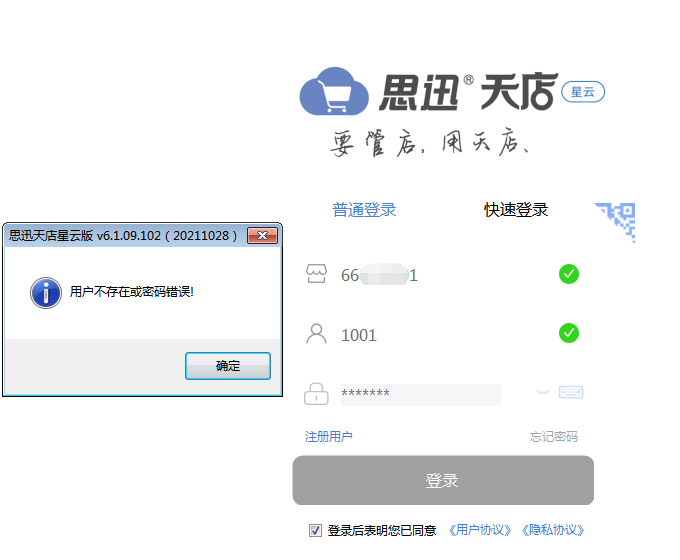Viewport: 680px width, 560px height.
Task: Uncheck the 登录后表明您已同意 checkbox
Action: [x=315, y=531]
